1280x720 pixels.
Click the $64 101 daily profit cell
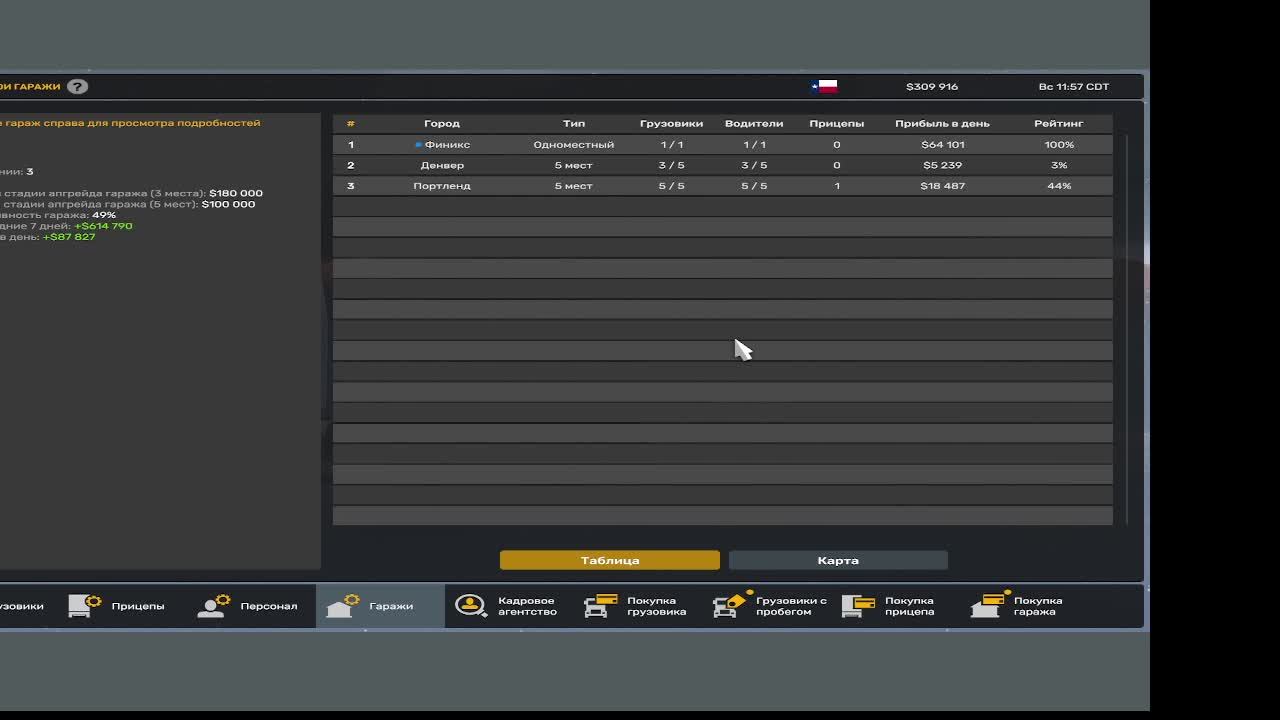943,145
